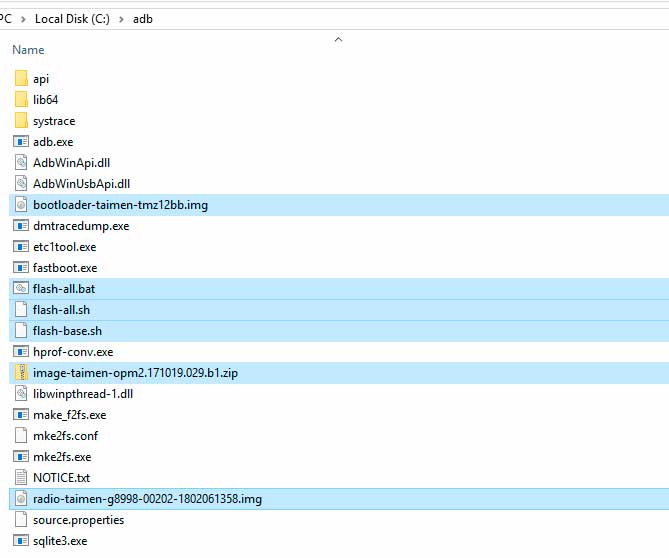Select the systrace folder name
669x558 pixels.
coord(54,121)
